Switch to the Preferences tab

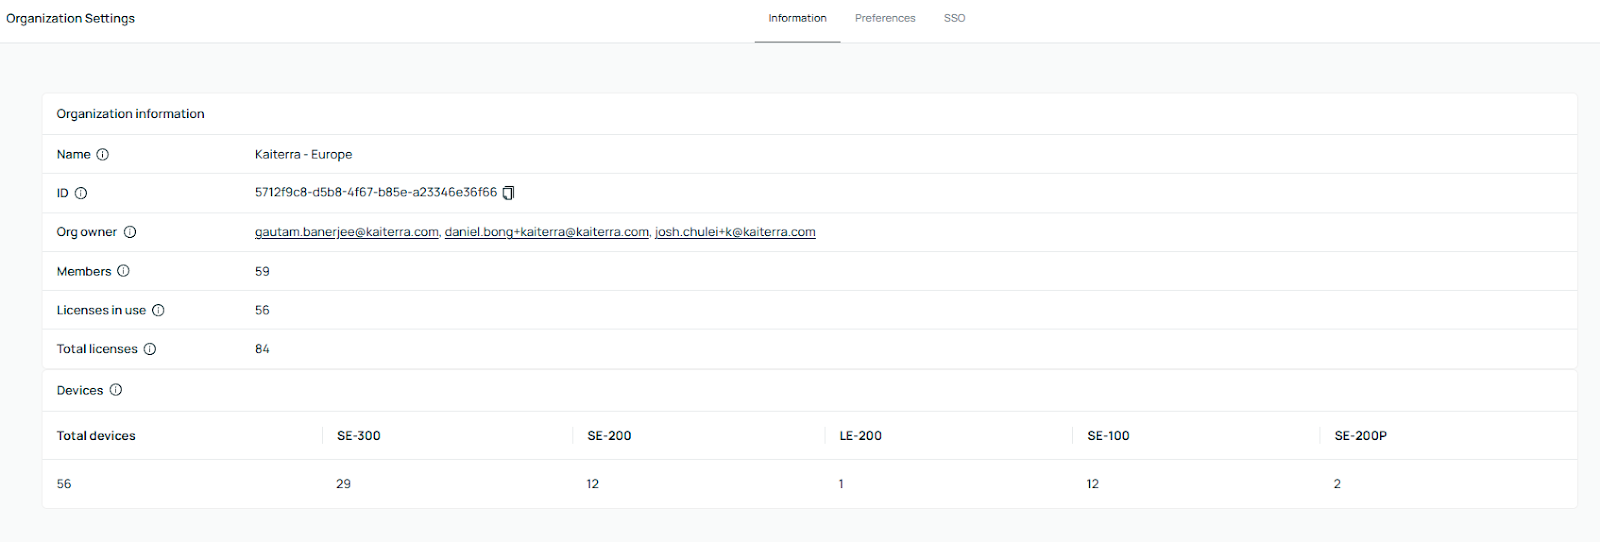click(x=885, y=18)
